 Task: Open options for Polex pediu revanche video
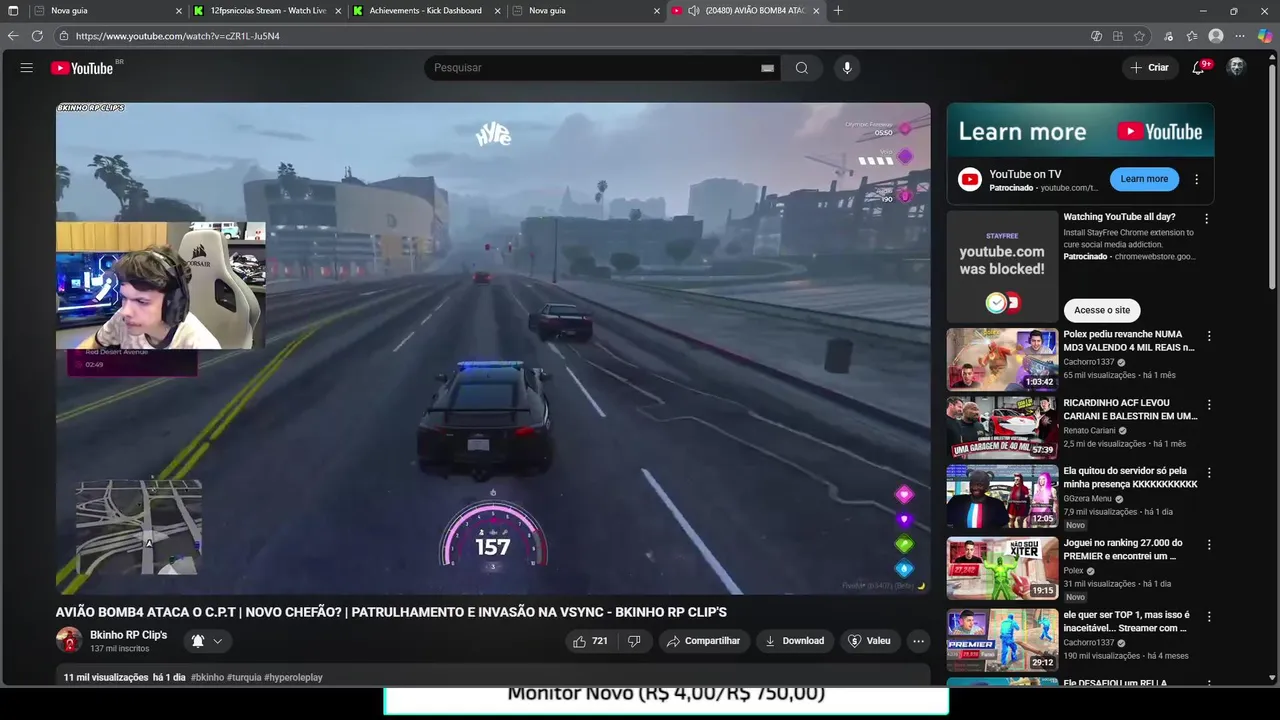pyautogui.click(x=1209, y=336)
